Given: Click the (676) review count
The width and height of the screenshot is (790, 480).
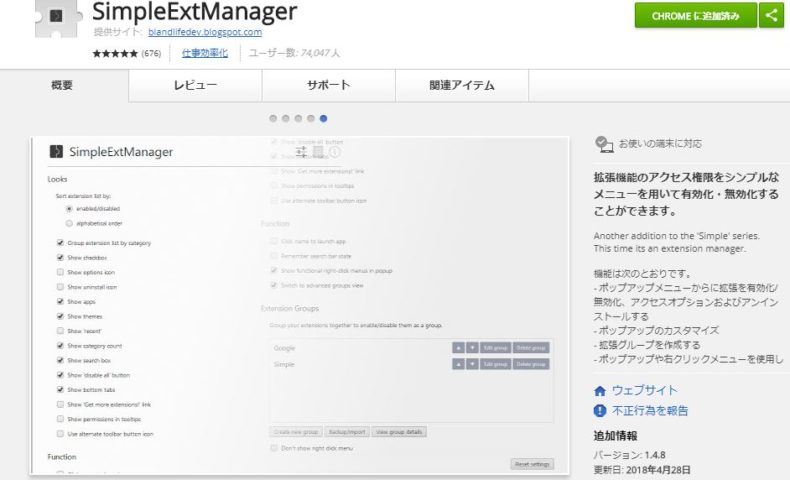Looking at the screenshot, I should (151, 53).
